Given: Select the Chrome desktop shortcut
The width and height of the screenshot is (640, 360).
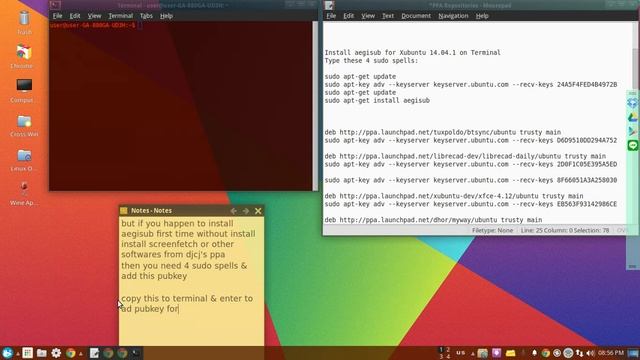Looking at the screenshot, I should pos(24,57).
